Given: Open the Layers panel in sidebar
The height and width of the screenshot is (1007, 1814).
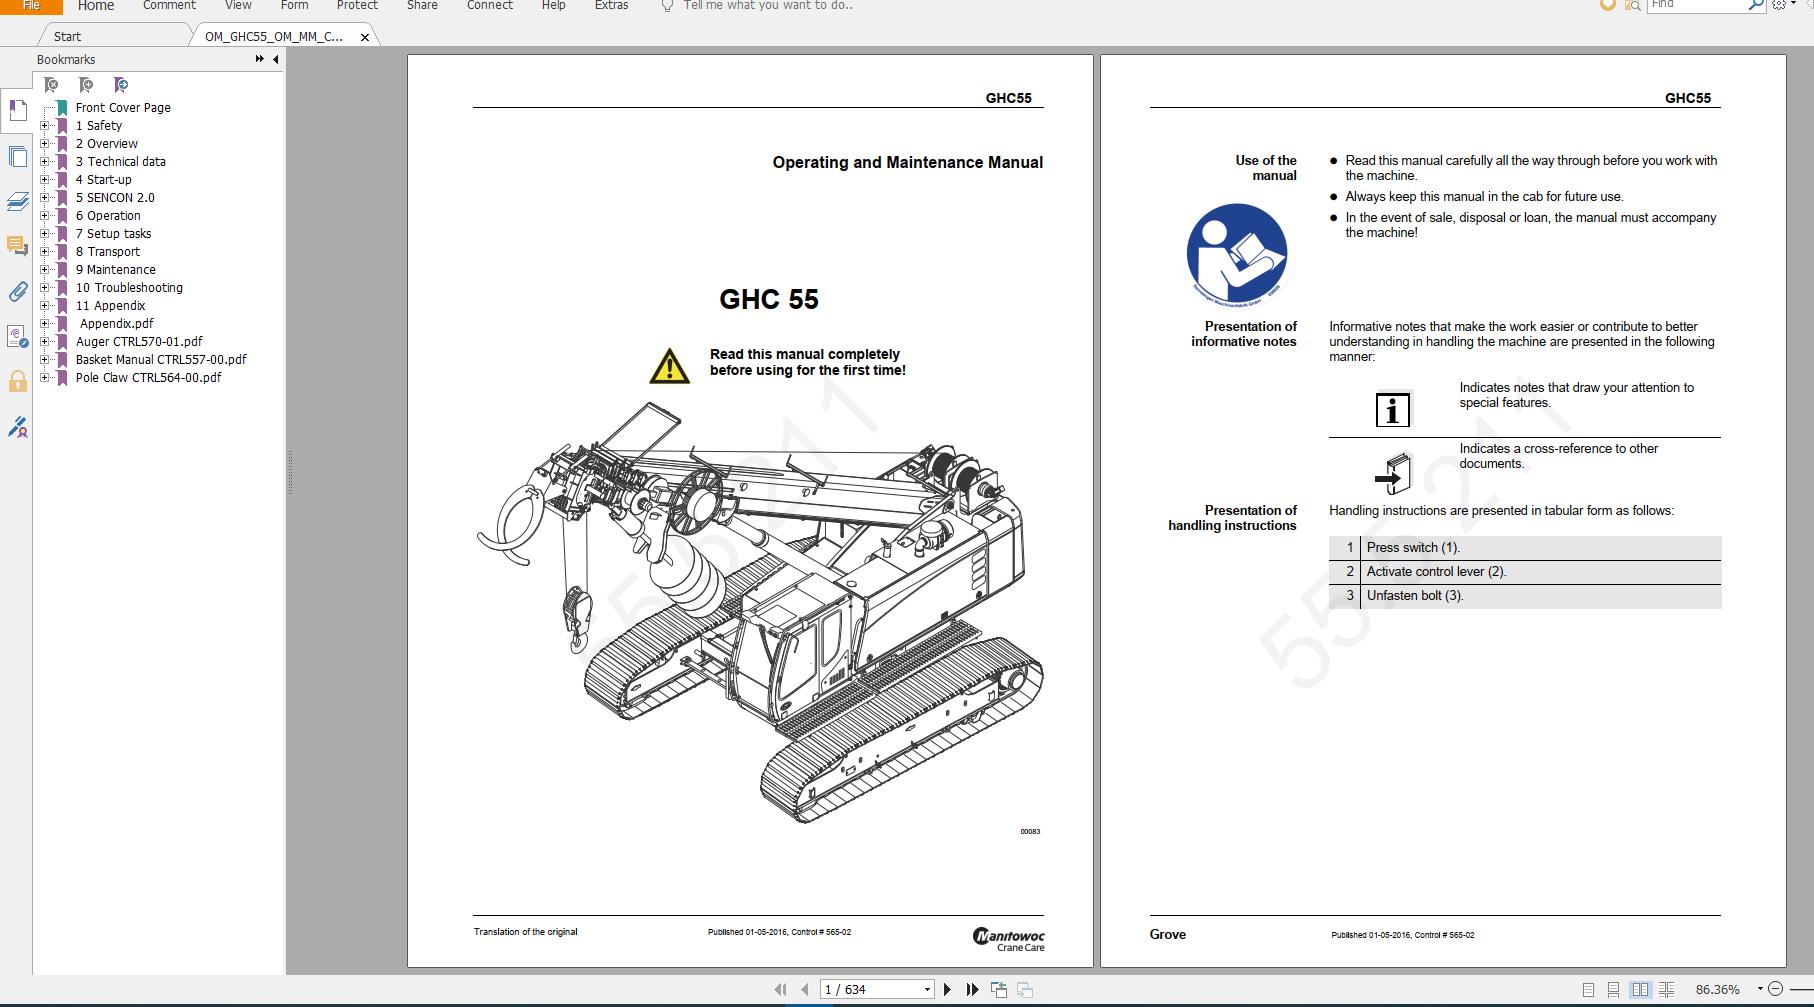Looking at the screenshot, I should pos(17,202).
